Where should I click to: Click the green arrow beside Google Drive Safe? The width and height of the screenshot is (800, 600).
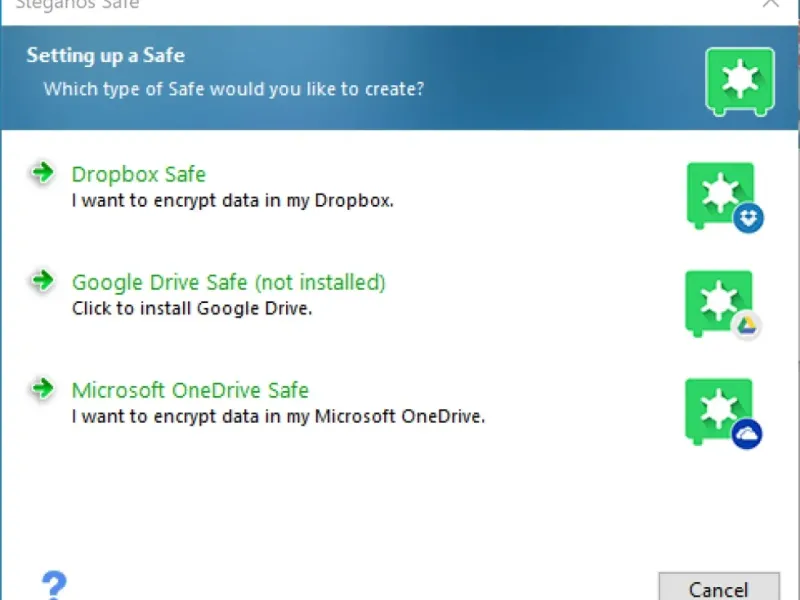click(41, 281)
